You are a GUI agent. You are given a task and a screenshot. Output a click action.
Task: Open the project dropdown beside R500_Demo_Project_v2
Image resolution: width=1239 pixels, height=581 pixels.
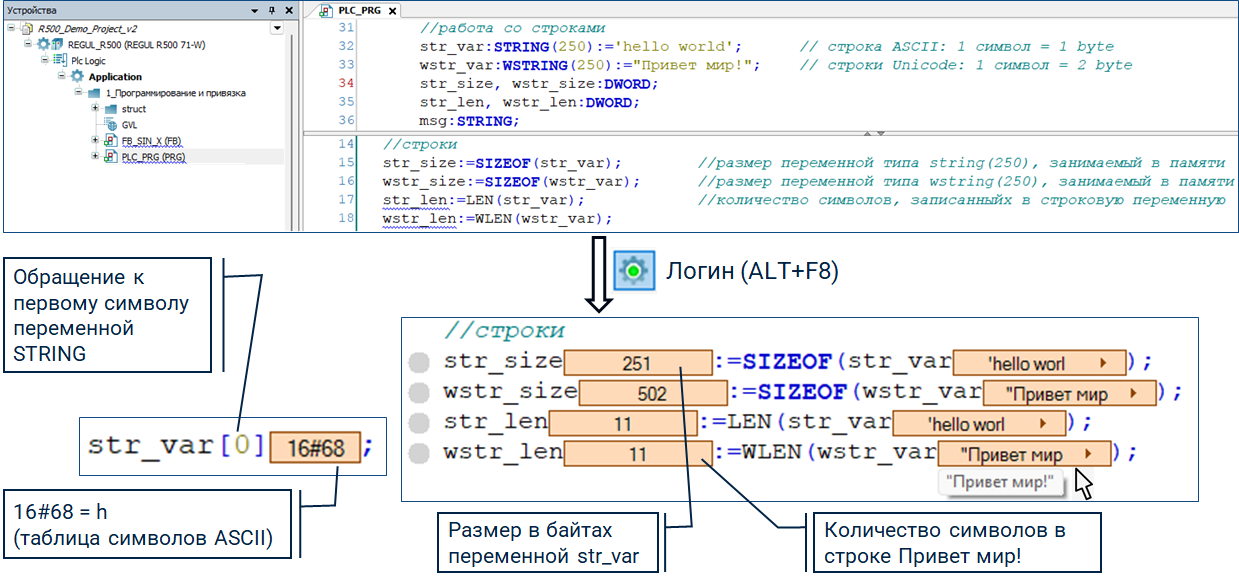[x=277, y=29]
